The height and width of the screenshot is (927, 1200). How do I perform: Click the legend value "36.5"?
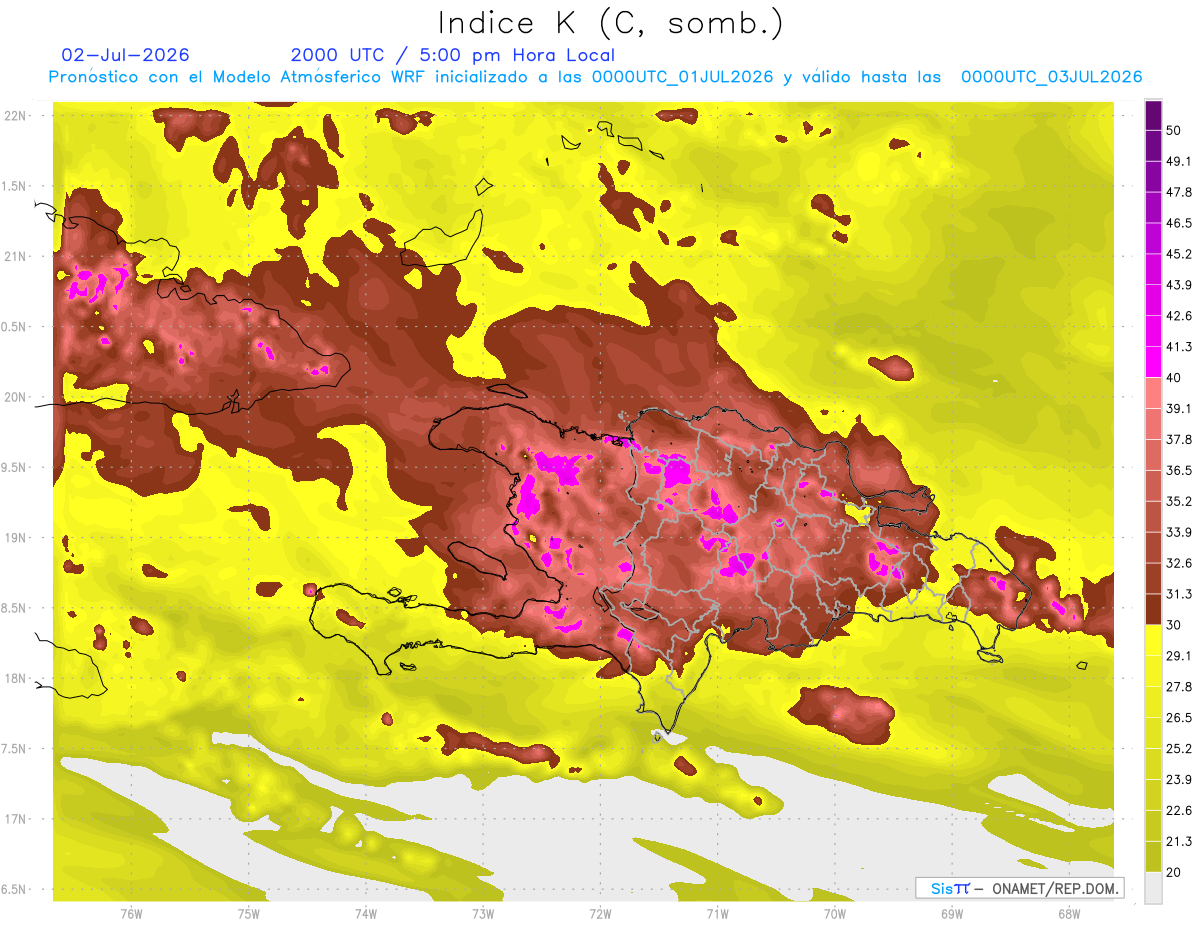point(1179,470)
